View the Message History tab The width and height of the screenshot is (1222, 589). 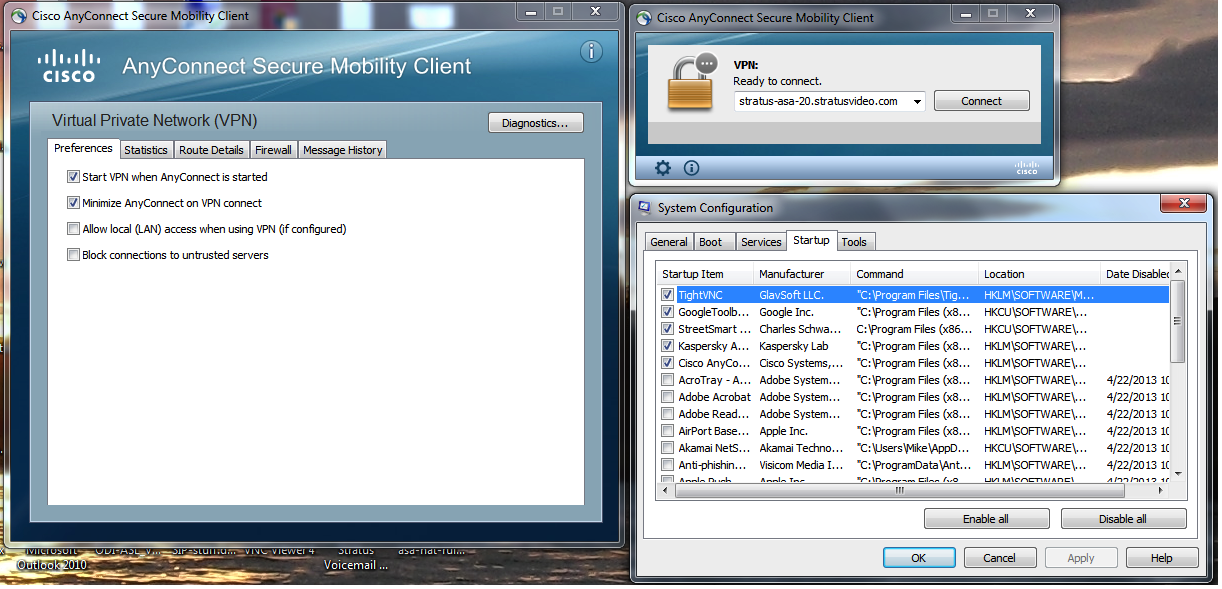coord(342,150)
